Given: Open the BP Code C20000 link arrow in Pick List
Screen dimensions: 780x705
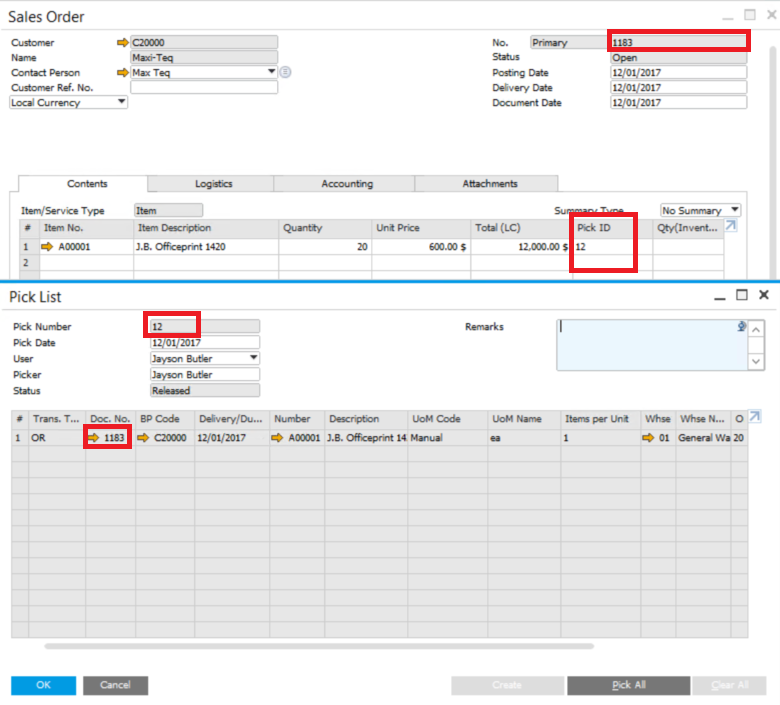Looking at the screenshot, I should 143,437.
